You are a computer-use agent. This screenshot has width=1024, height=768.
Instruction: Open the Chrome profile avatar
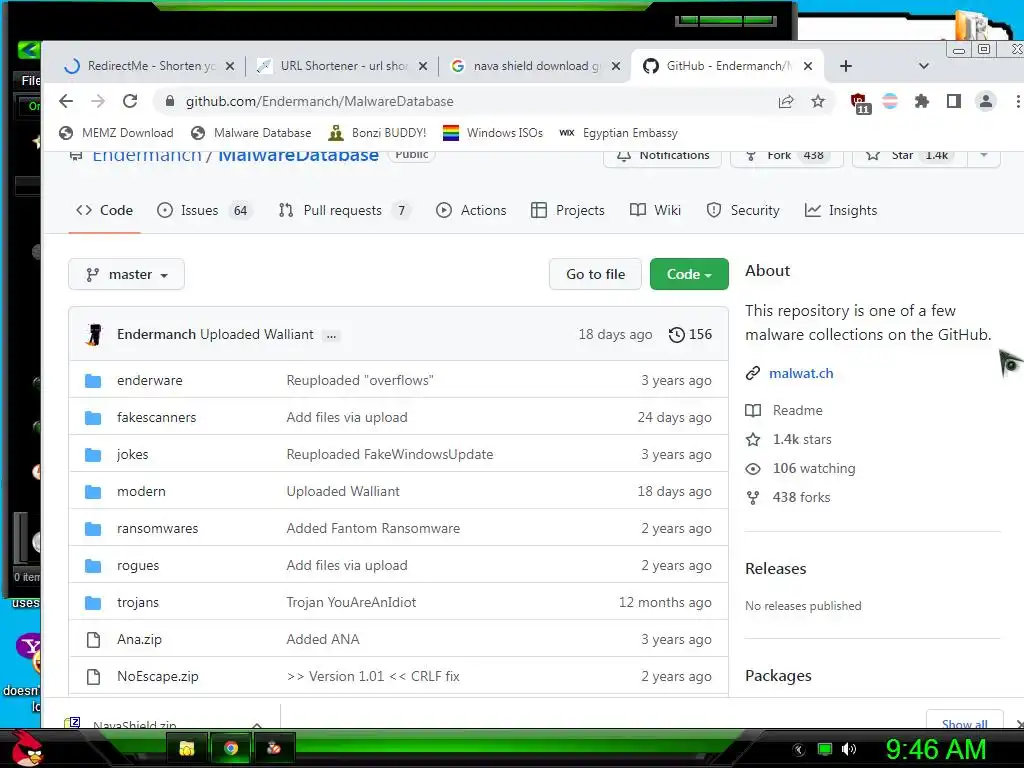pyautogui.click(x=985, y=101)
